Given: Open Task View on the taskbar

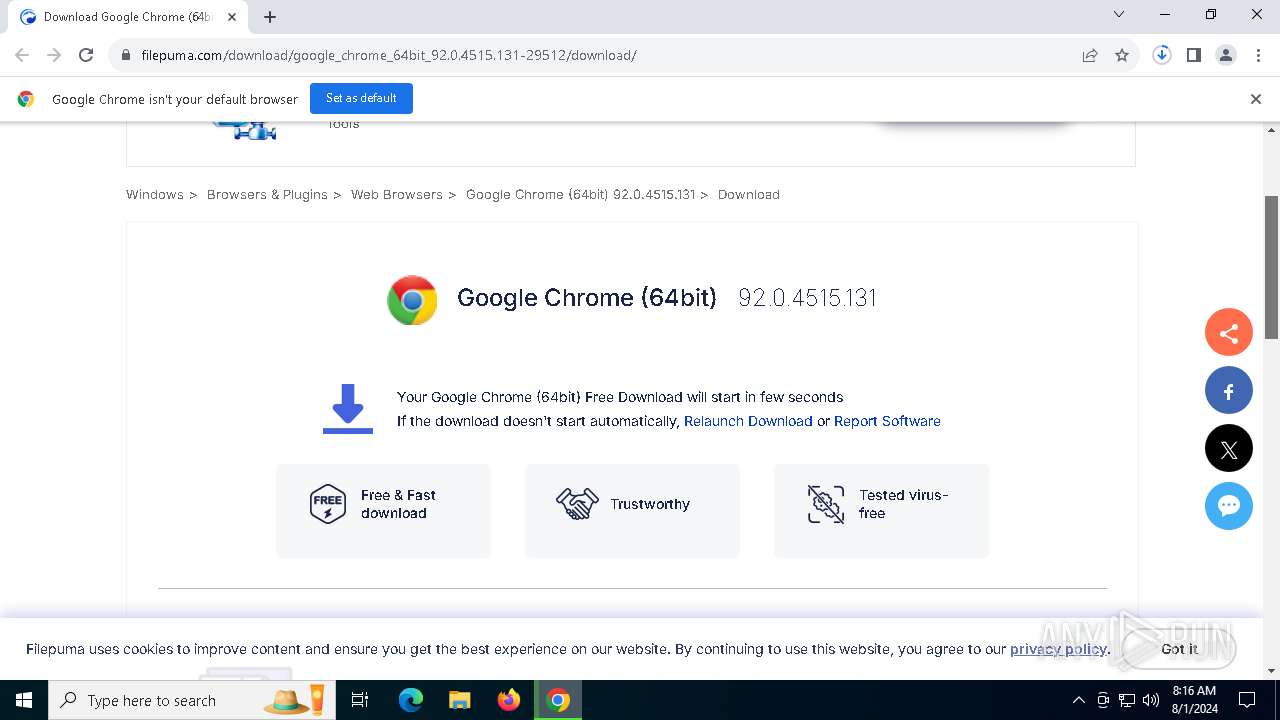Looking at the screenshot, I should tap(360, 700).
